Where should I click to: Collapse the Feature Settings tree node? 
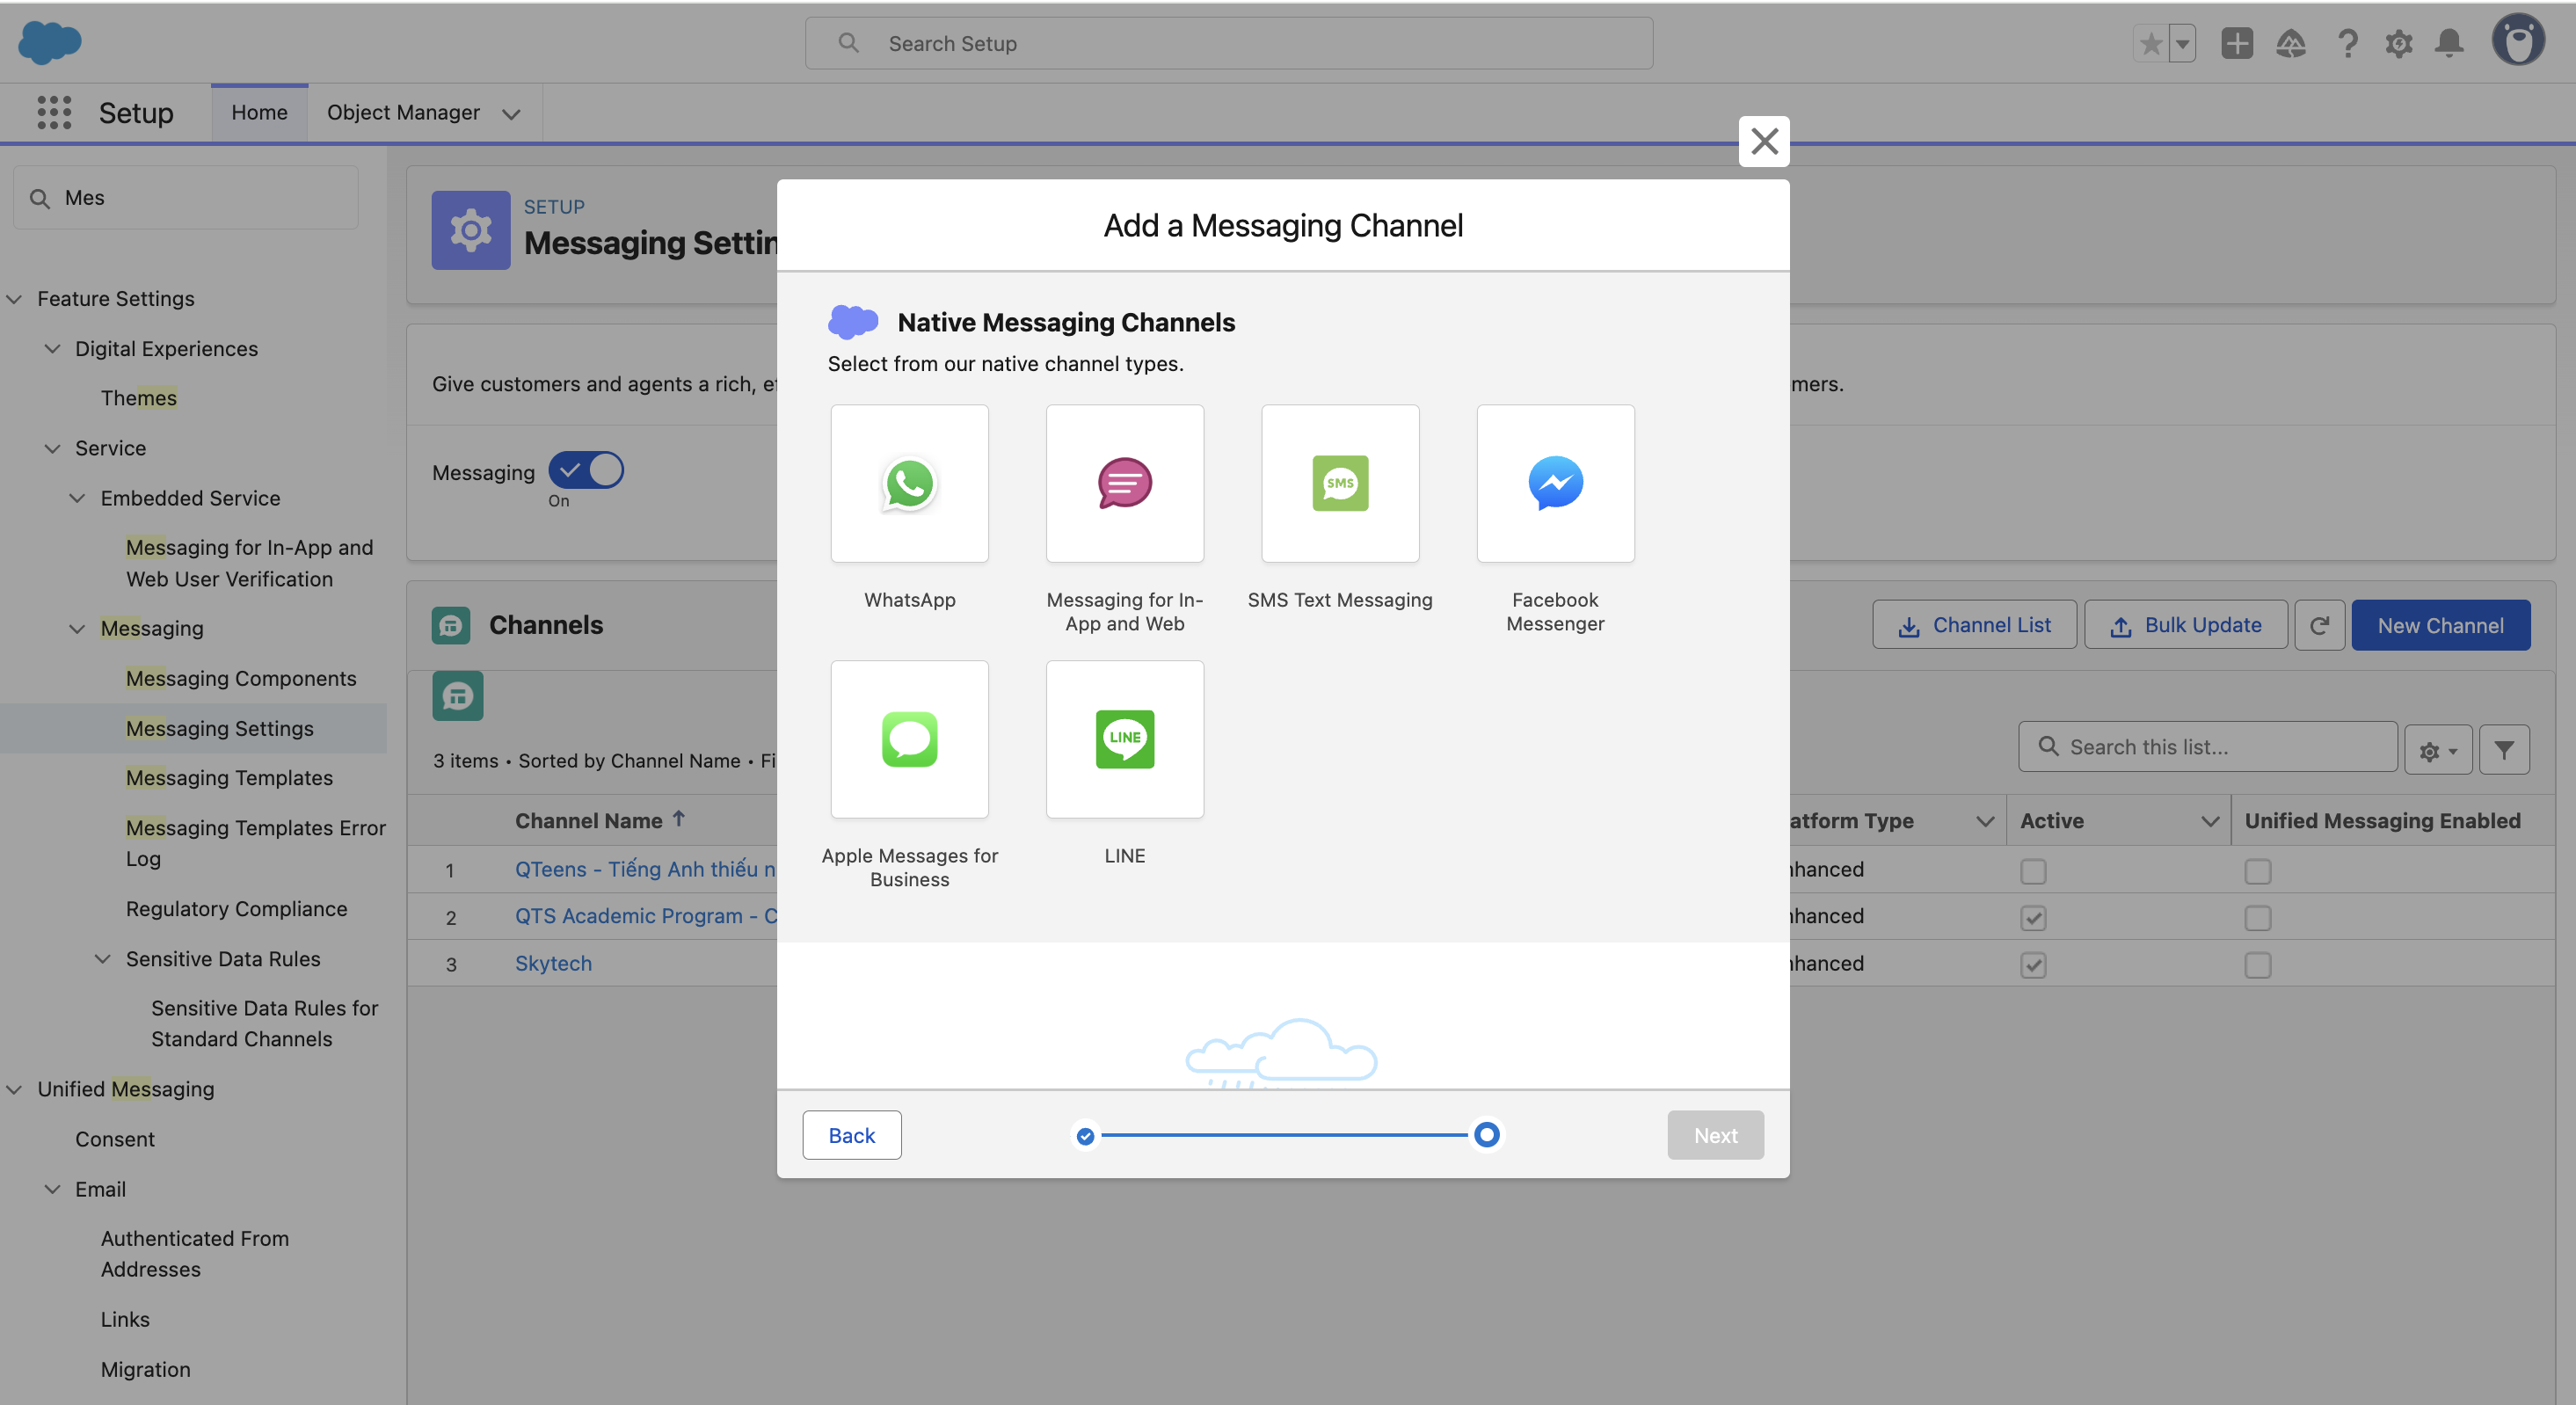pyautogui.click(x=14, y=298)
